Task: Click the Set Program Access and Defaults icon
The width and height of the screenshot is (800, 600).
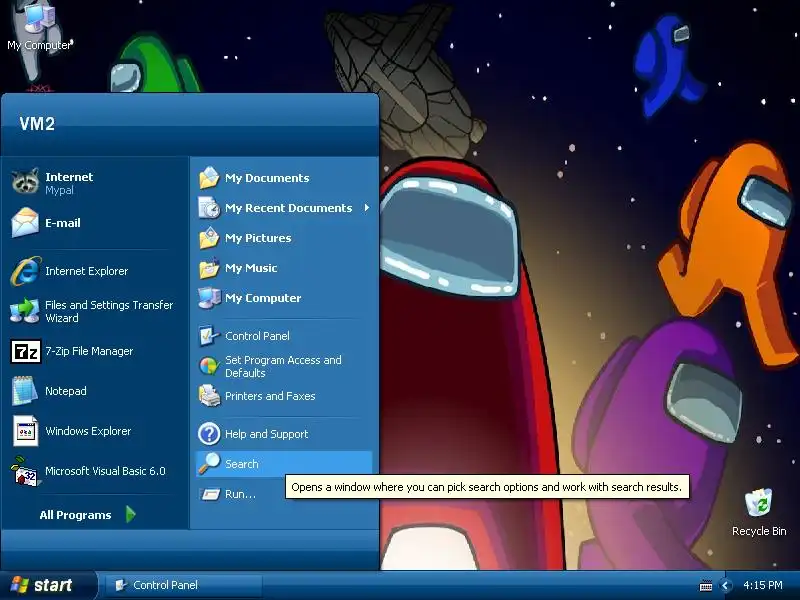Action: [209, 366]
